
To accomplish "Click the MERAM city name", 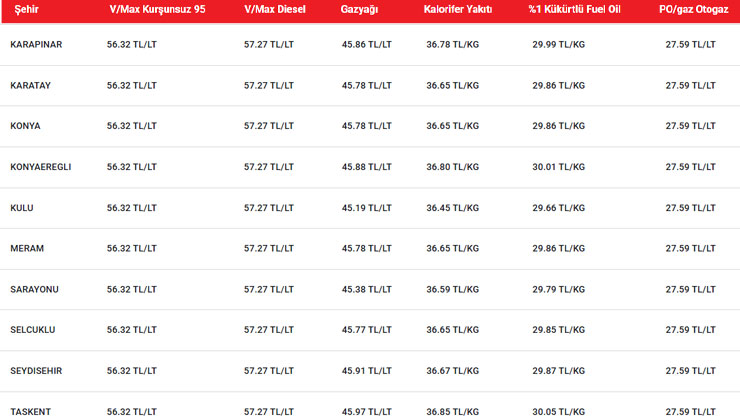I will tap(27, 248).
